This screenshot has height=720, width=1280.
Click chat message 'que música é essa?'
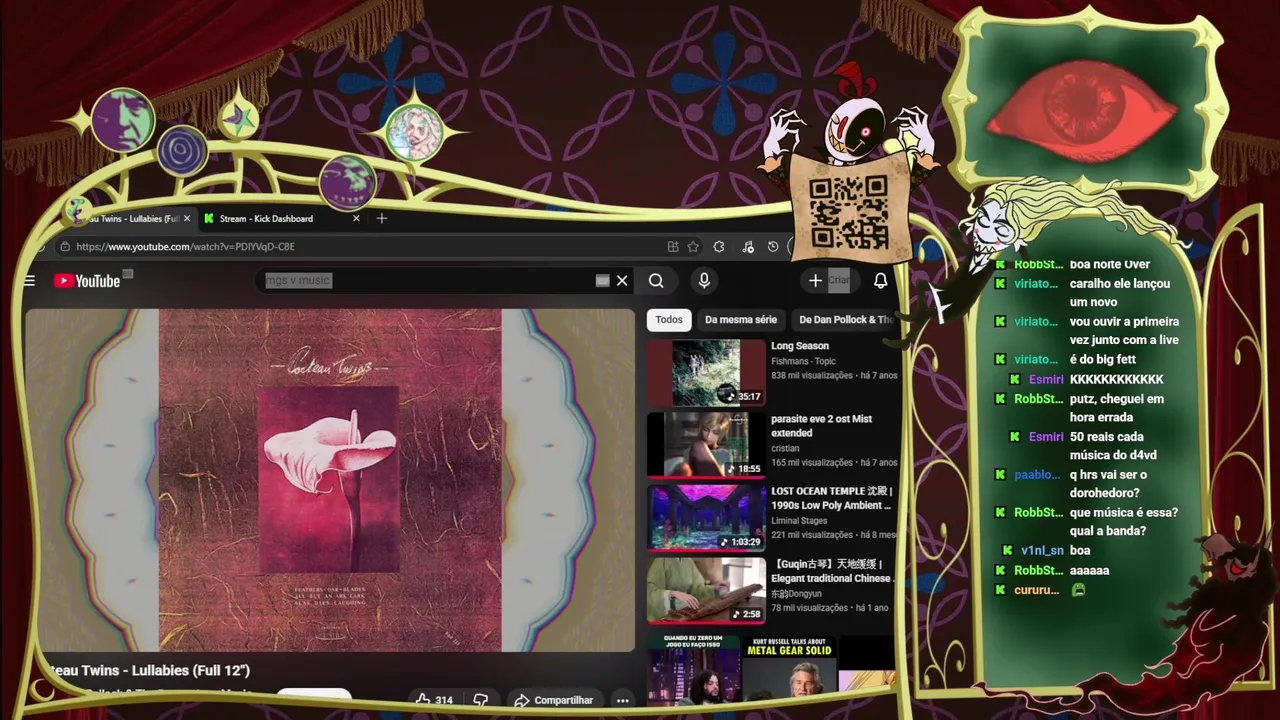tap(1124, 522)
